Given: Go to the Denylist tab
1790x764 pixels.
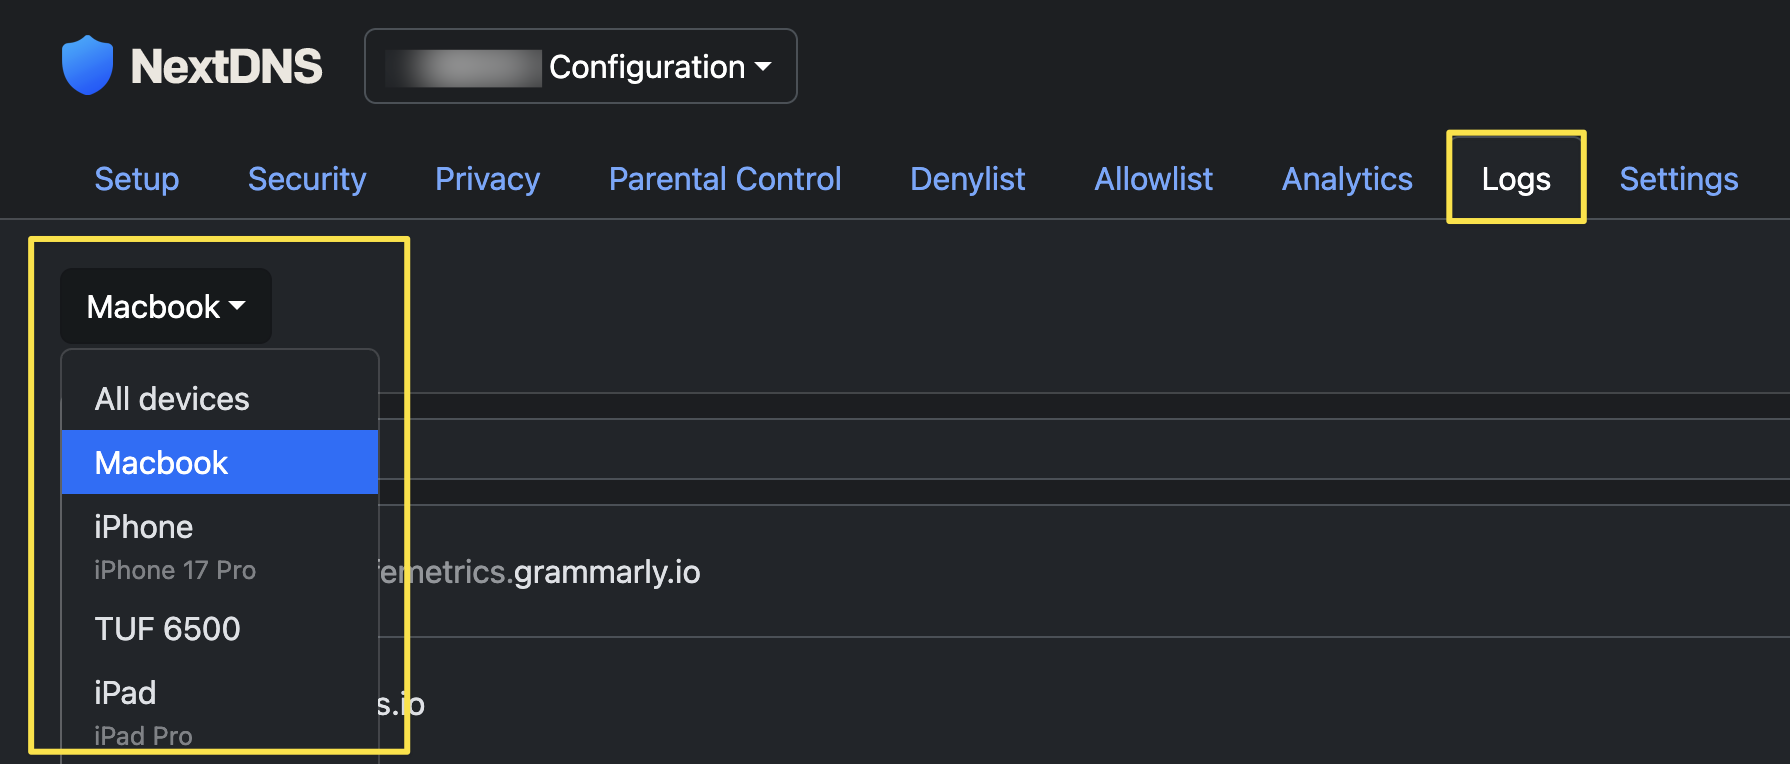Looking at the screenshot, I should point(968,179).
